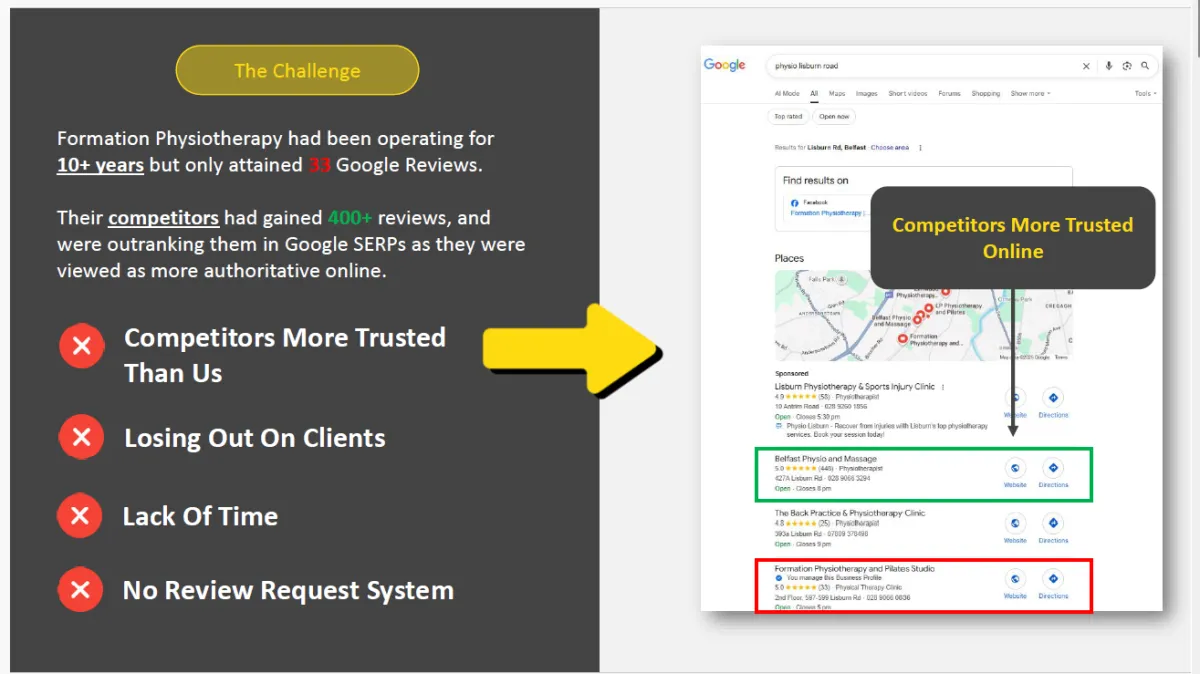Open Website icon for Formation Physiotherapy and Pilates Studio
Screen dimensions: 1200x674
[x=1015, y=579]
